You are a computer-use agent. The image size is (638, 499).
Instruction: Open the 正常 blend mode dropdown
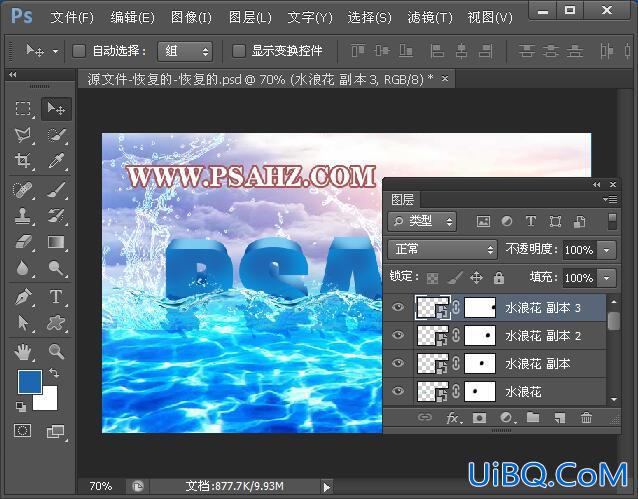click(x=442, y=249)
